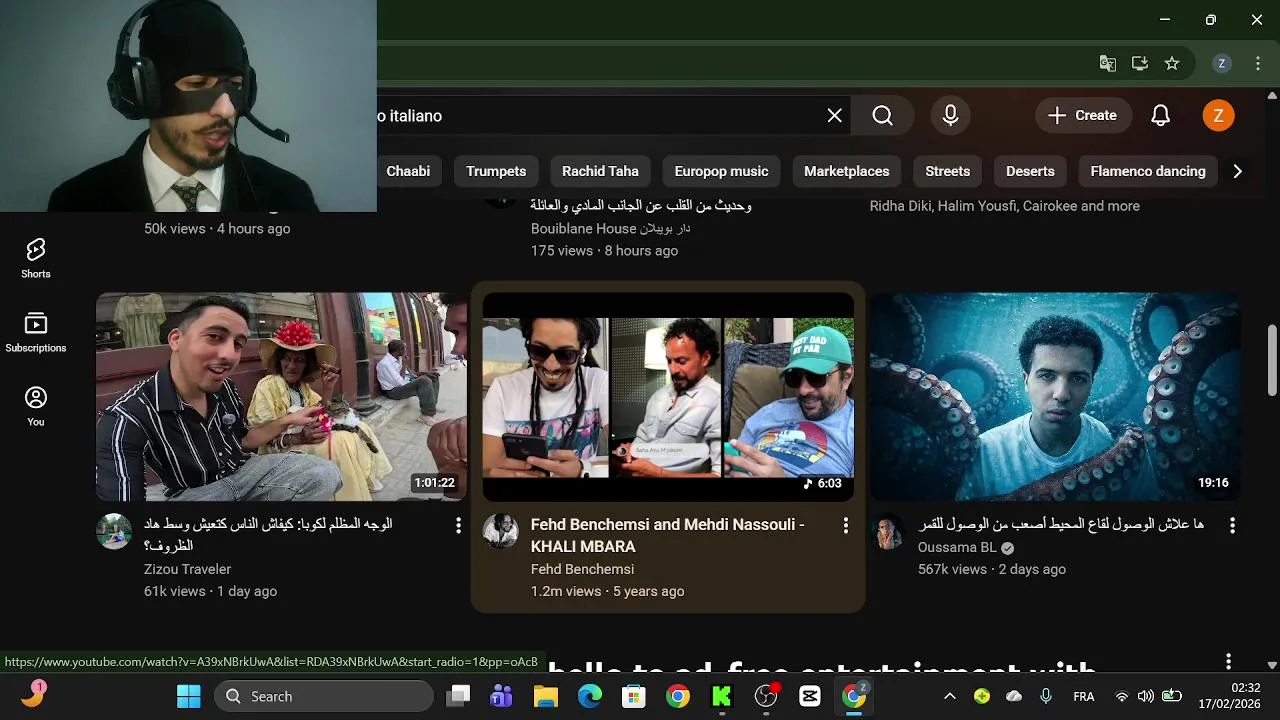1280x720 pixels.
Task: Select the Trumpets filter chip
Action: pyautogui.click(x=496, y=171)
